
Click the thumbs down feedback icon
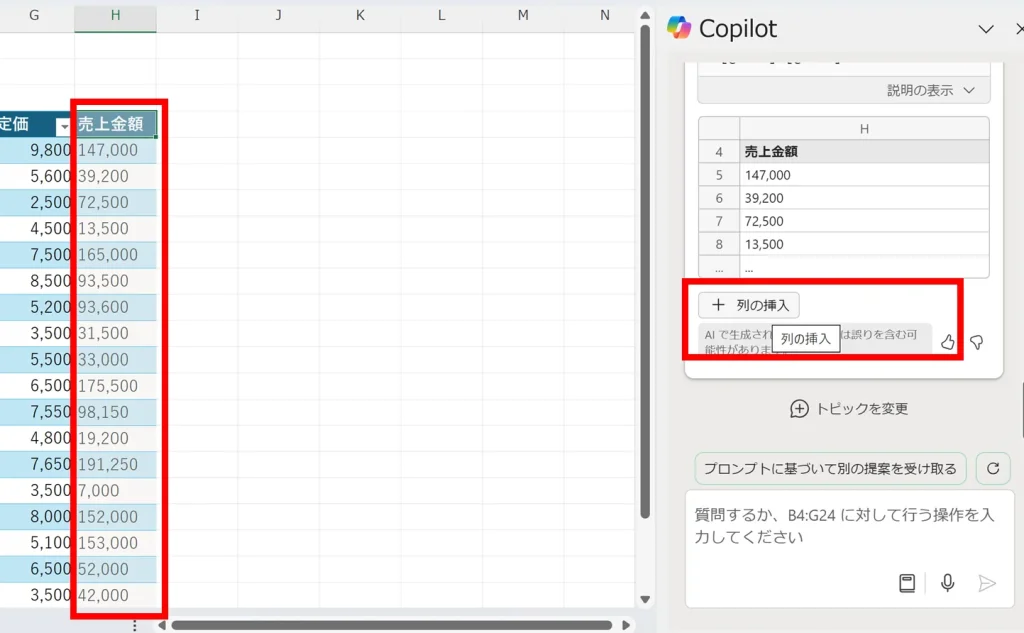[977, 342]
